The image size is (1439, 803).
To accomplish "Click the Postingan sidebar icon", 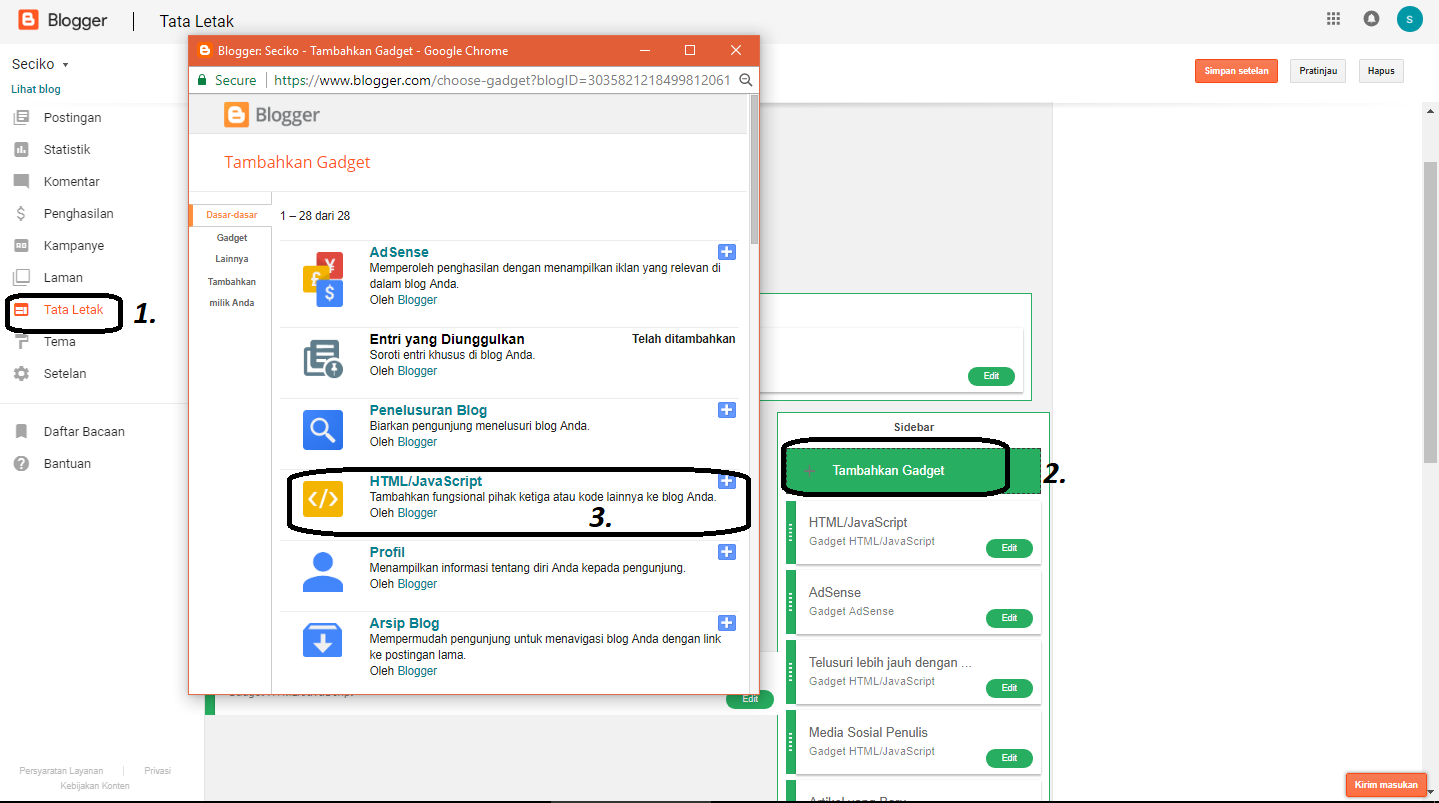I will click(21, 117).
